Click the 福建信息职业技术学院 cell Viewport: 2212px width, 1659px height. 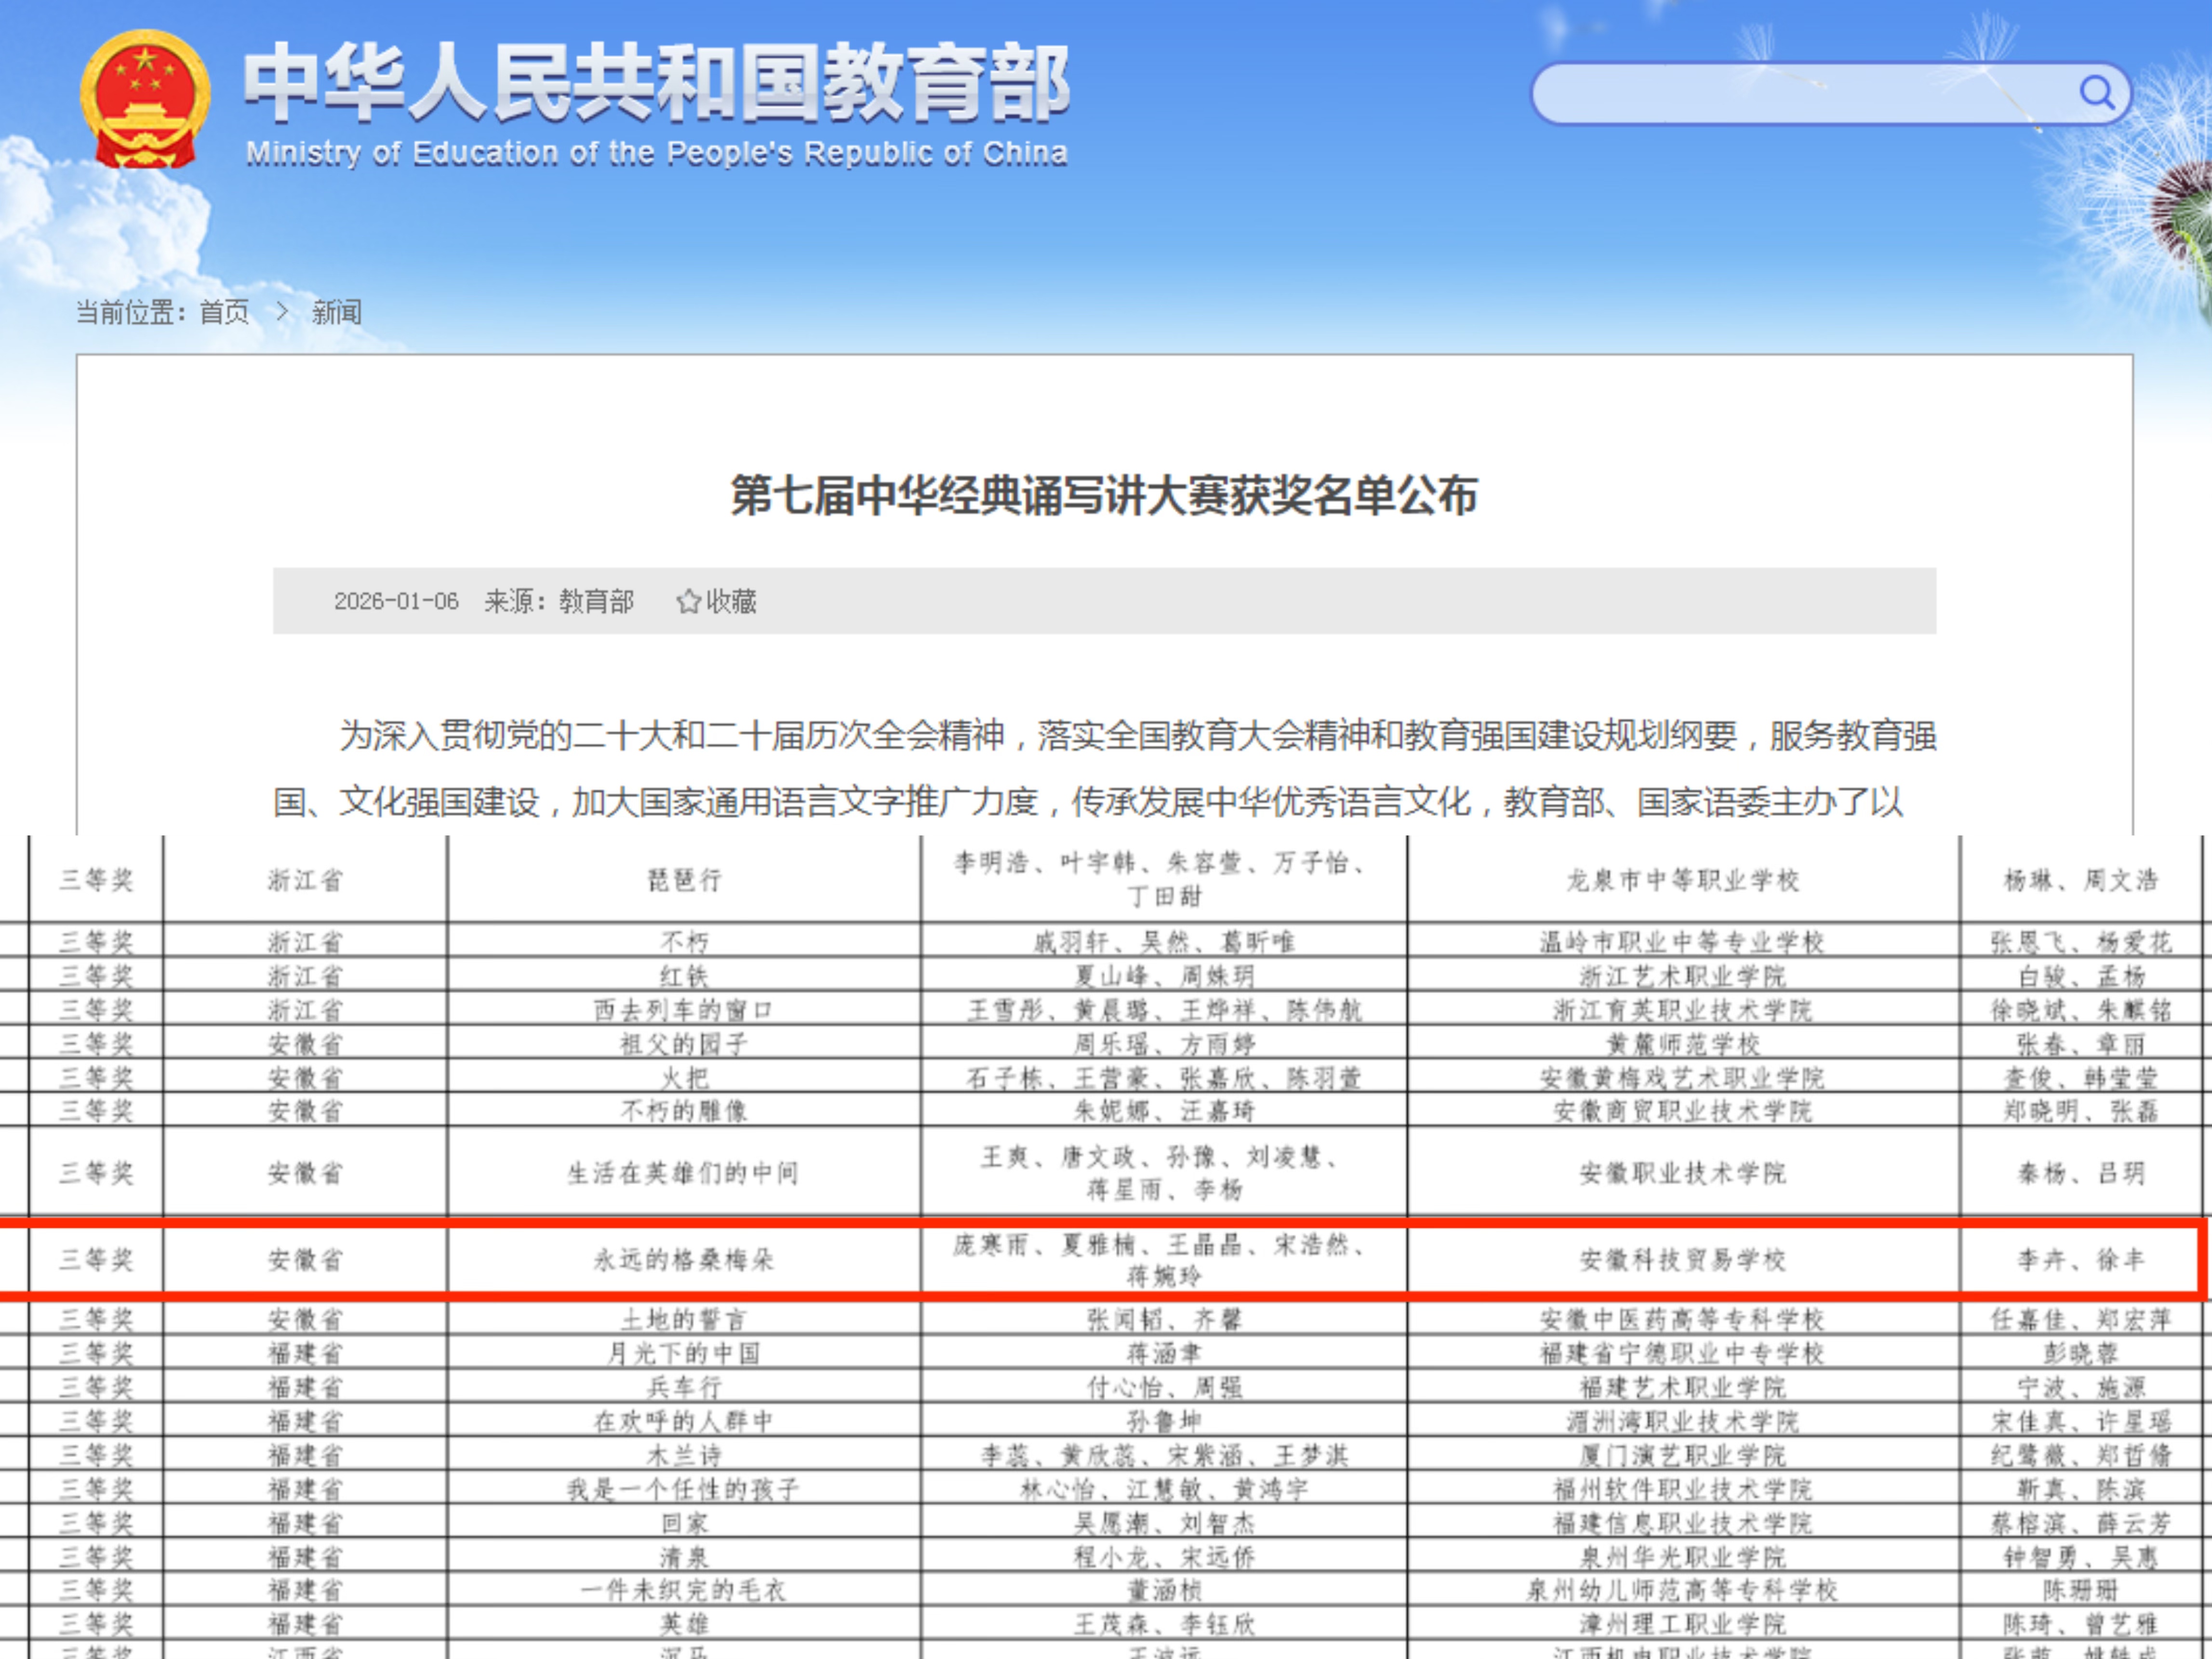(x=1683, y=1523)
